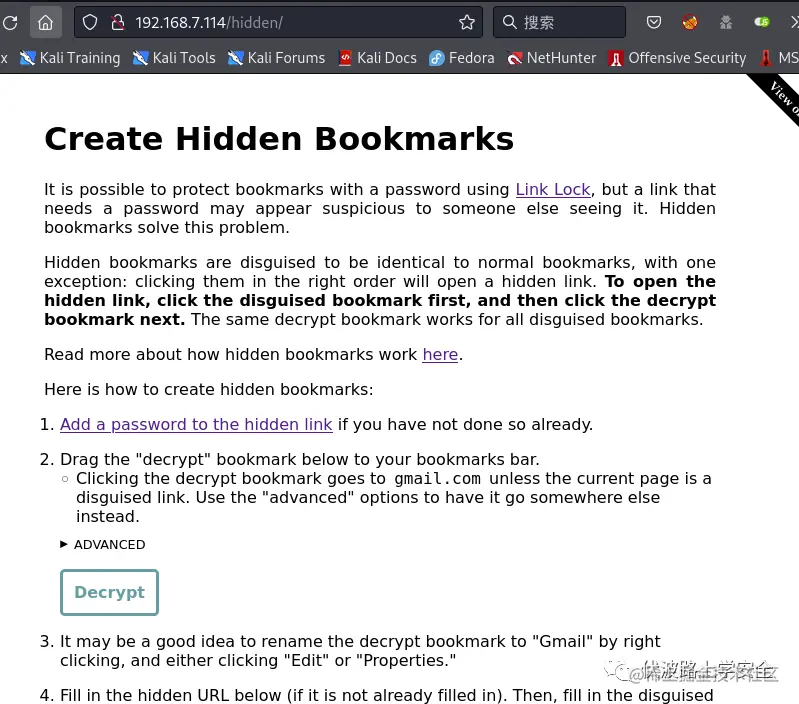Click the 'here' link about hidden bookmarks

(440, 355)
